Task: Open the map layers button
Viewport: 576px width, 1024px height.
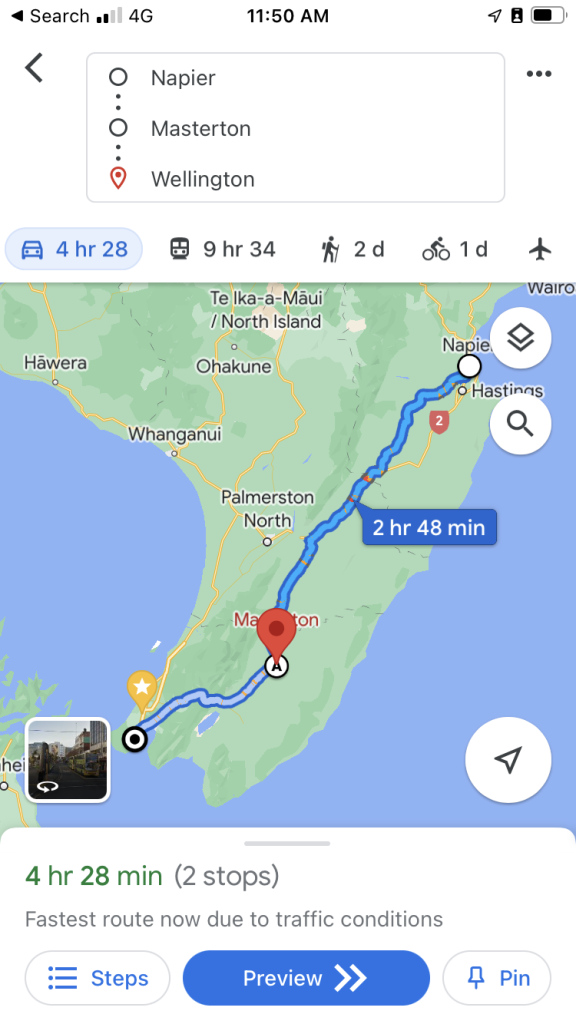Action: (x=520, y=338)
